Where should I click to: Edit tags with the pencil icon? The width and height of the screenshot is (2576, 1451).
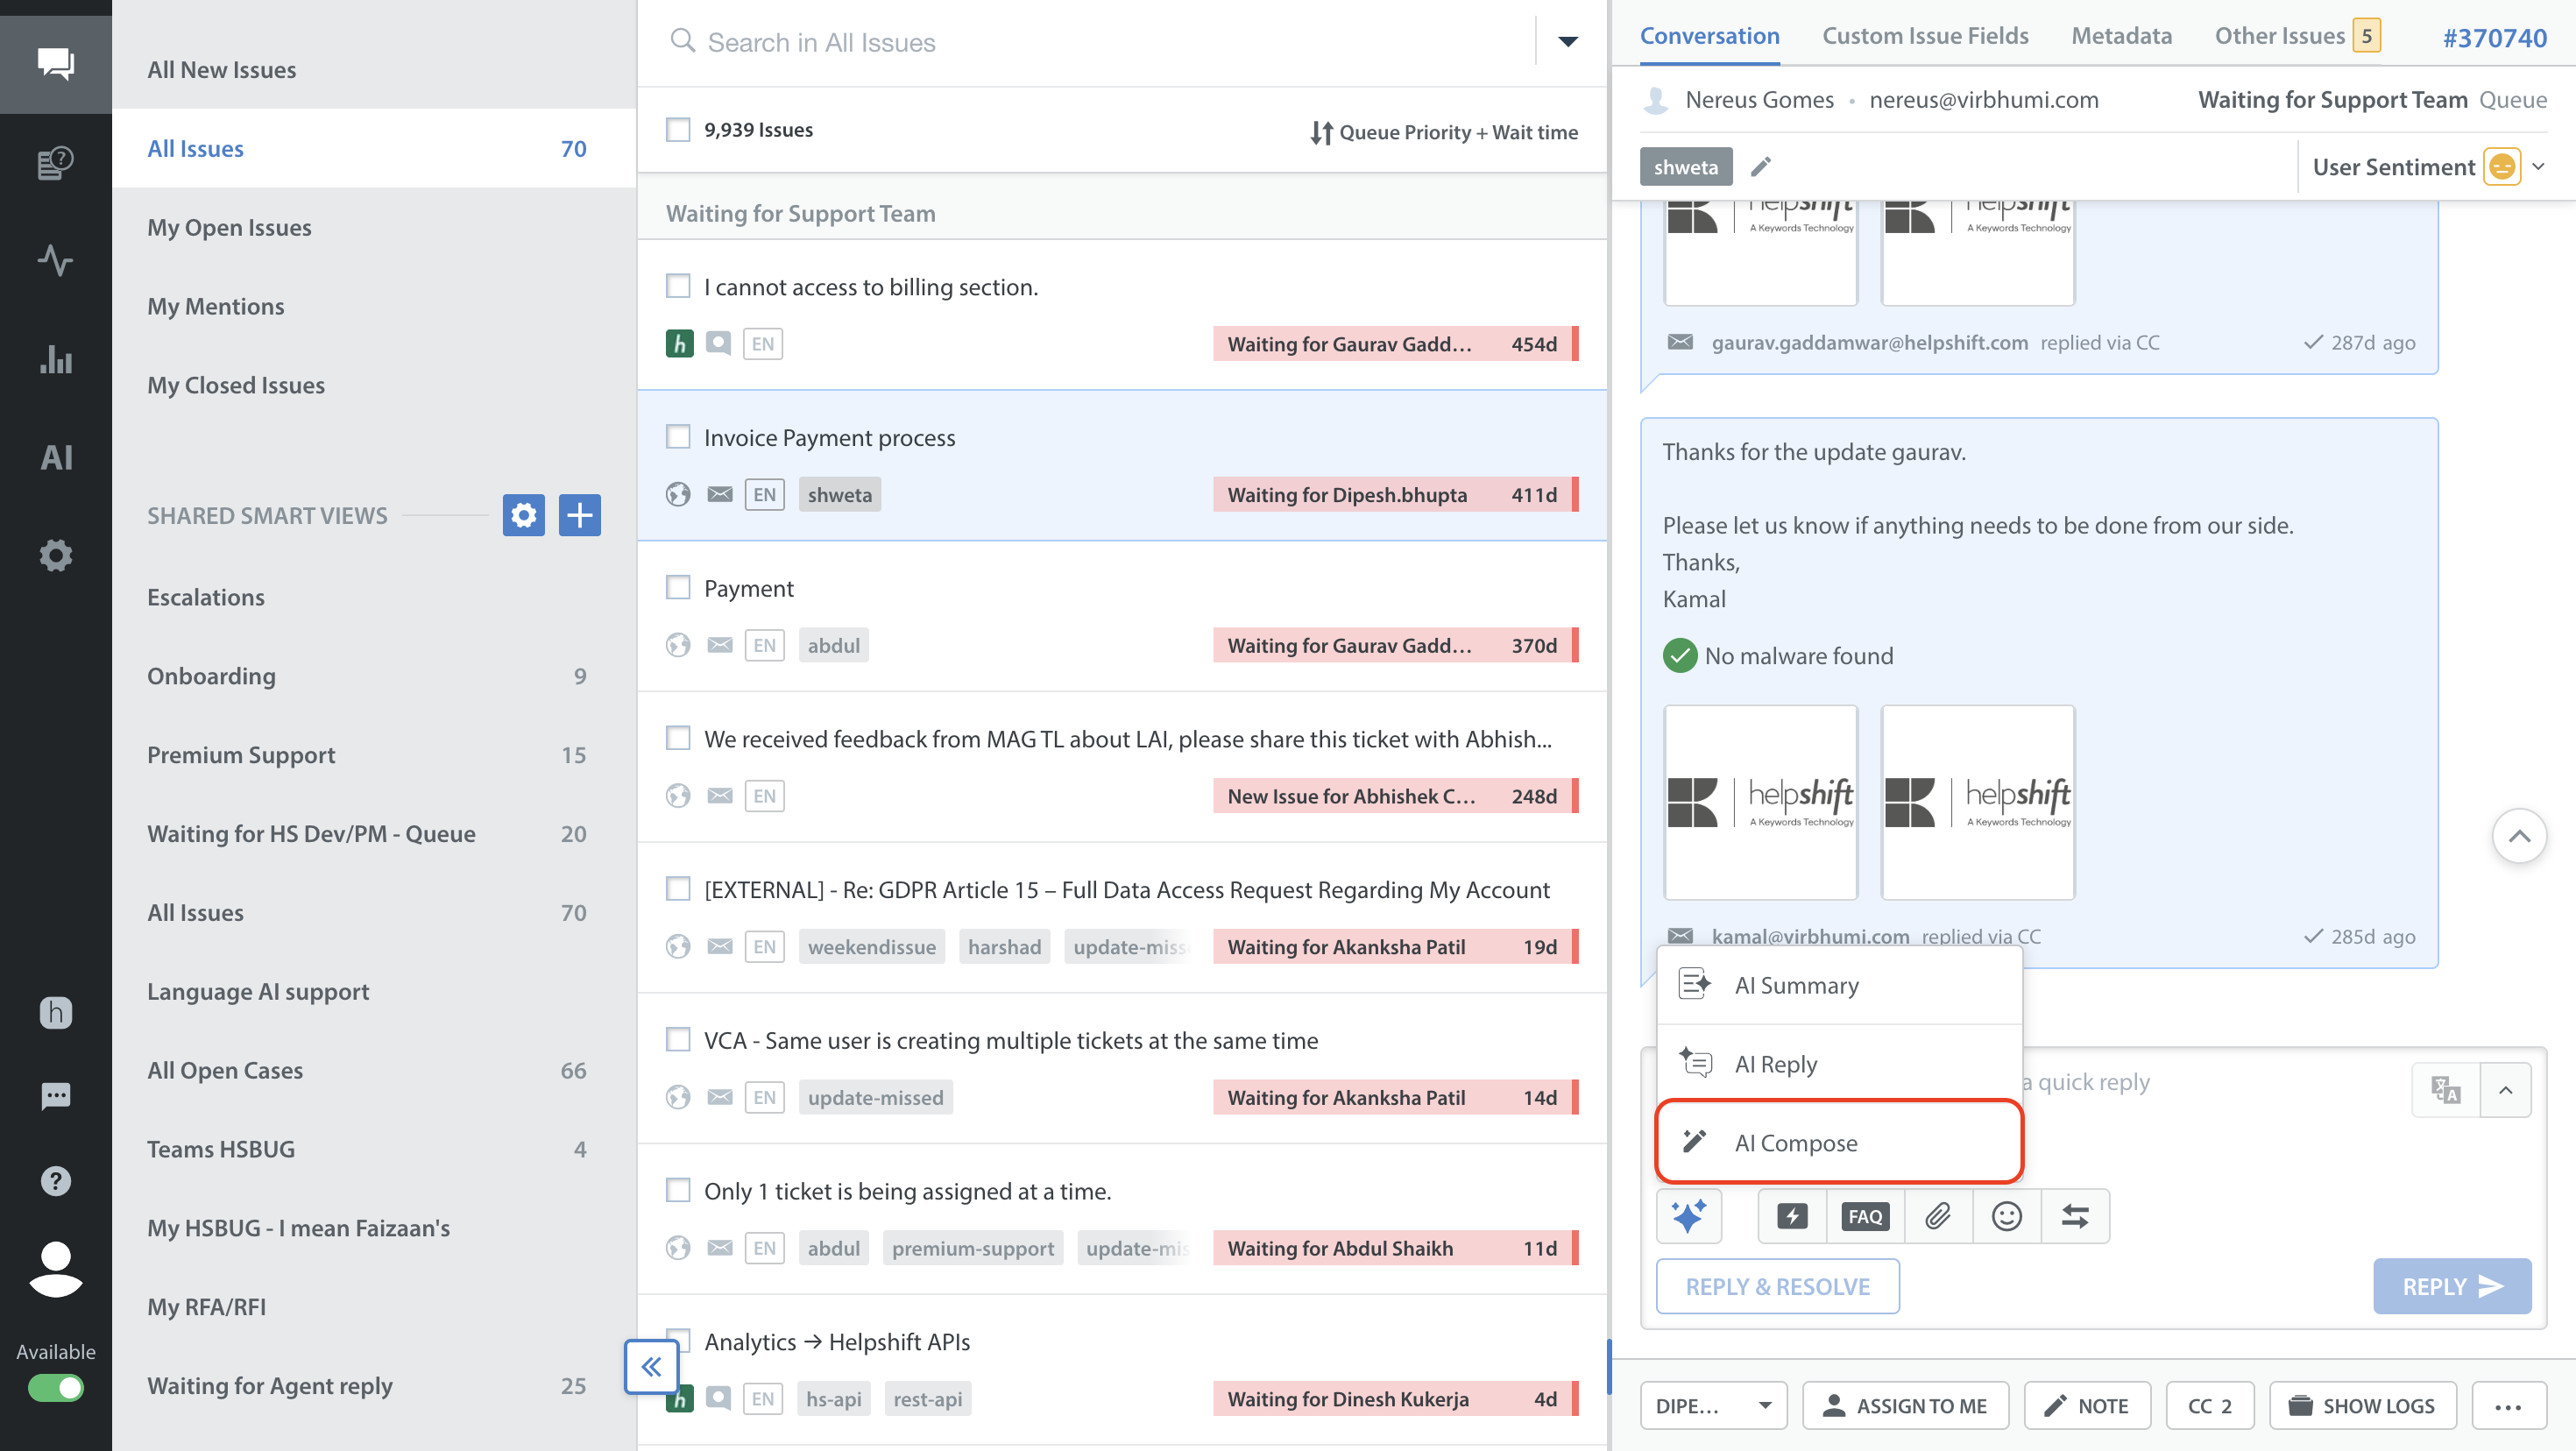1761,167
